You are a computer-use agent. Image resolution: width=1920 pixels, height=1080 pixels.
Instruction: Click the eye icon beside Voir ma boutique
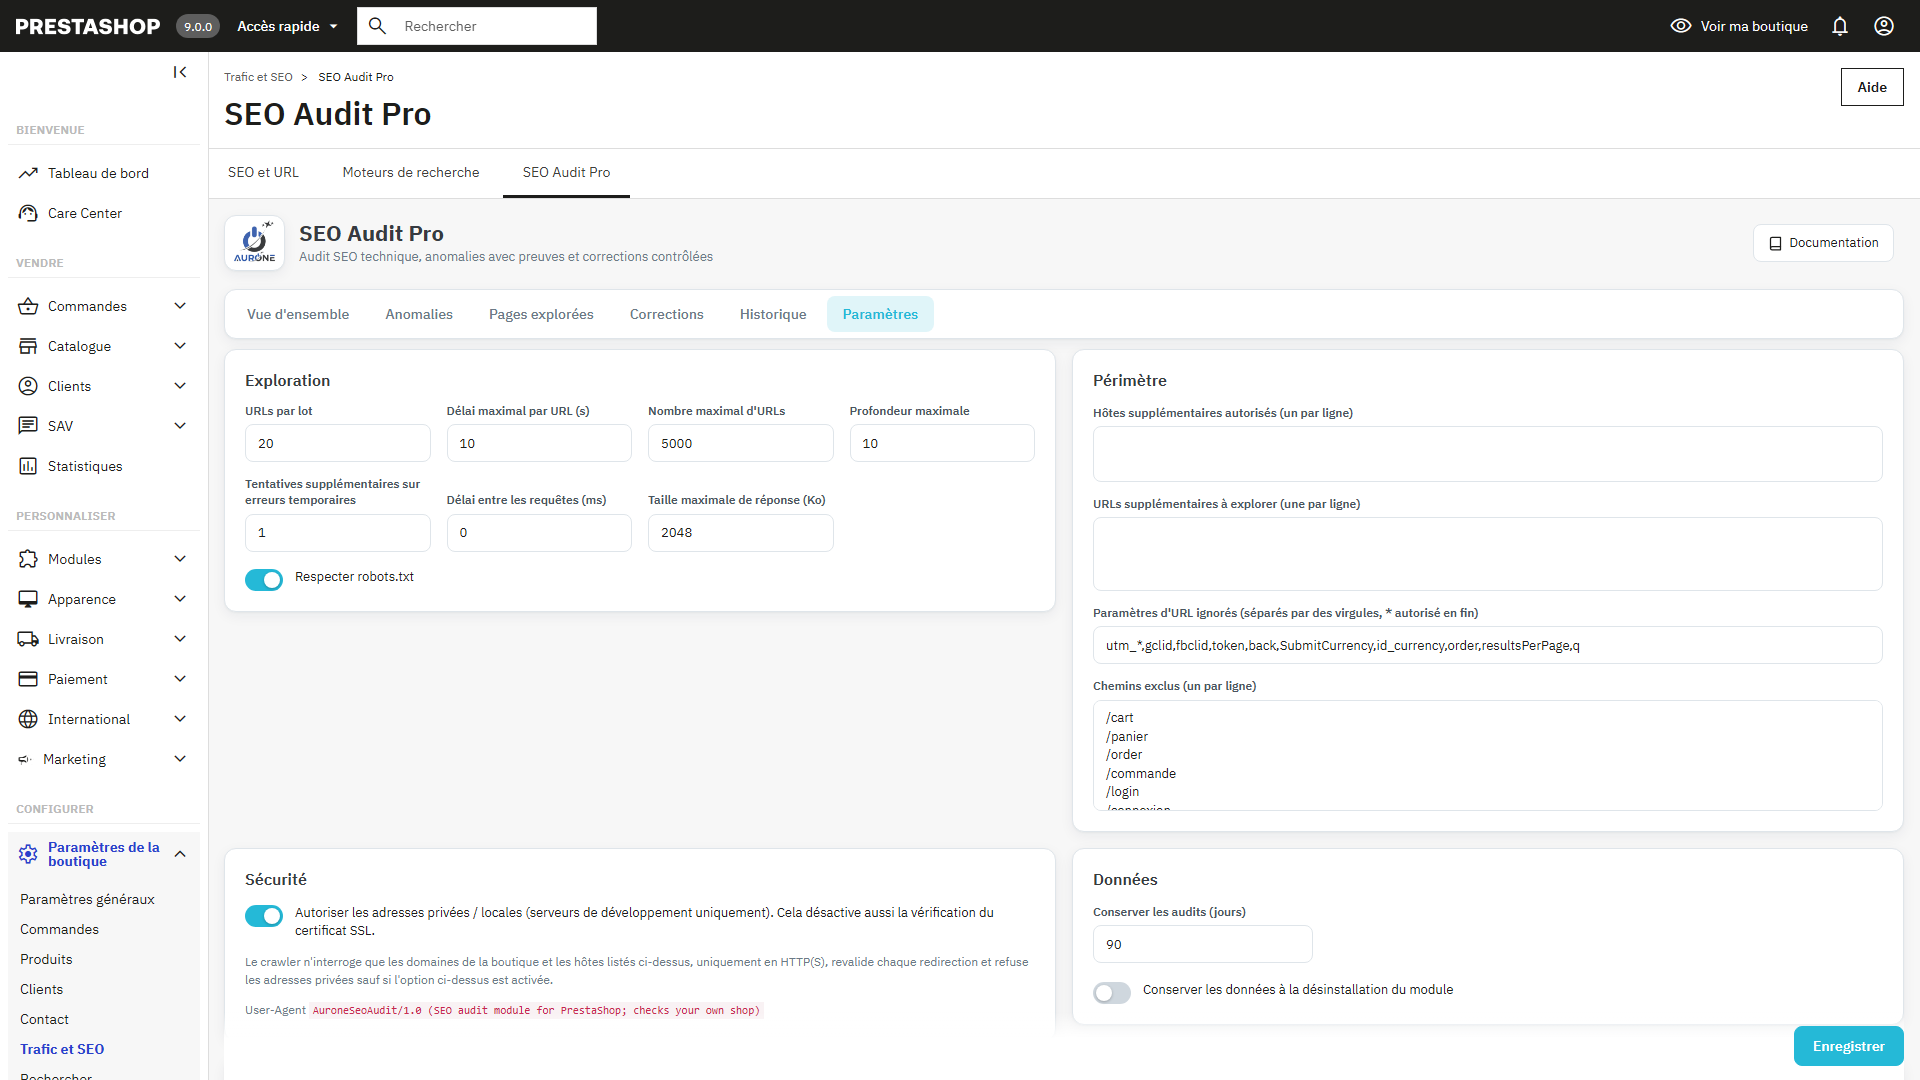[1681, 26]
